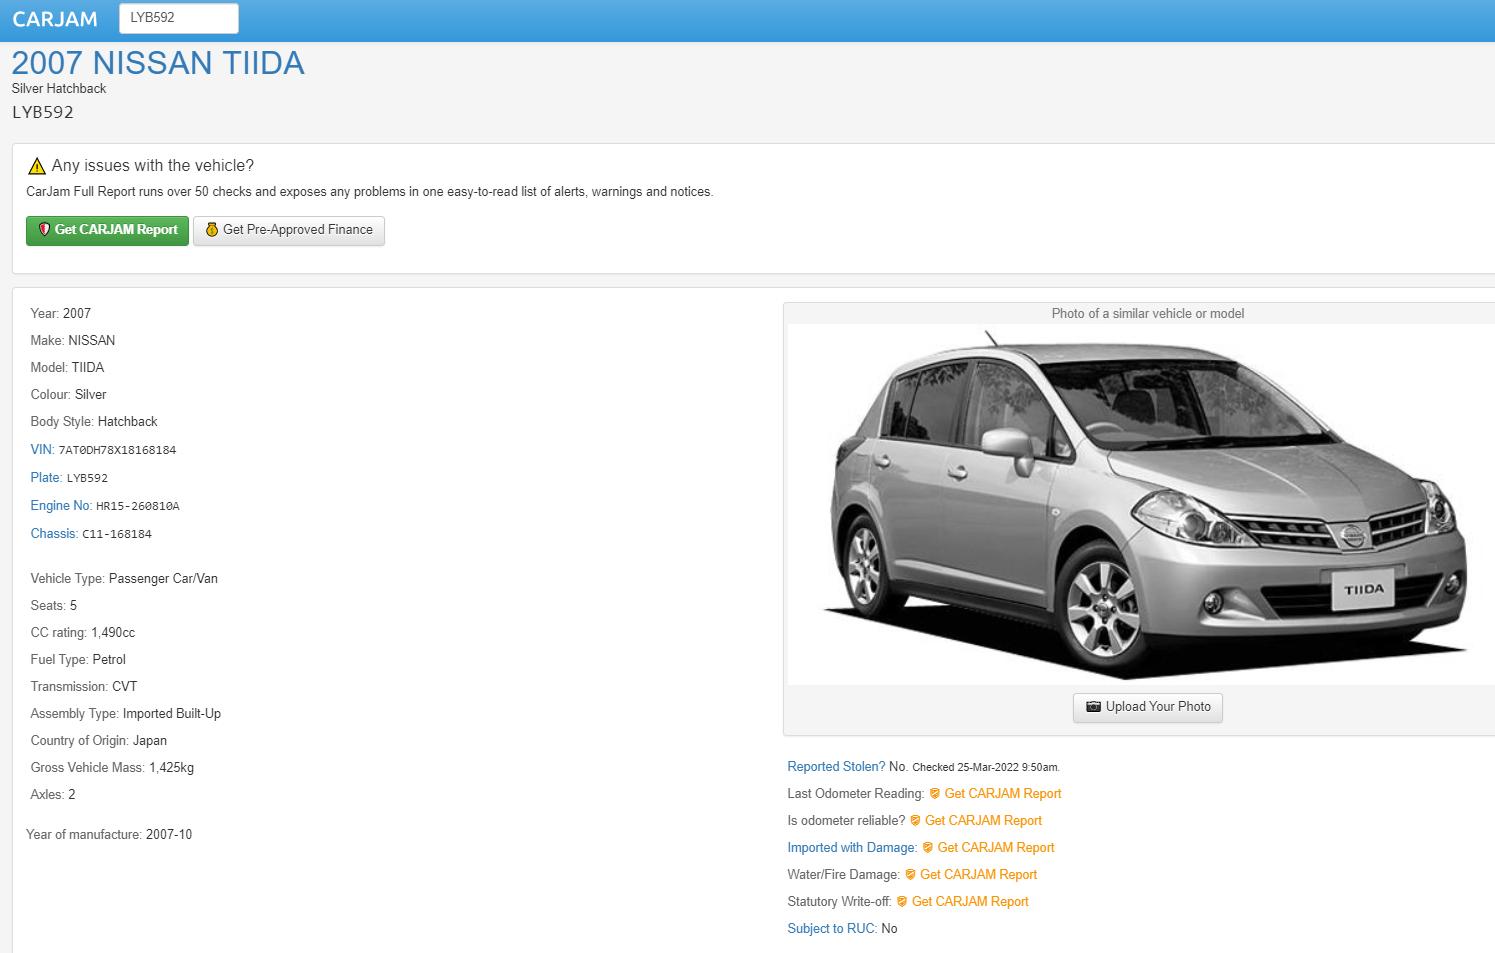Select the VIN value 7AT0DH78X18168184

(117, 450)
